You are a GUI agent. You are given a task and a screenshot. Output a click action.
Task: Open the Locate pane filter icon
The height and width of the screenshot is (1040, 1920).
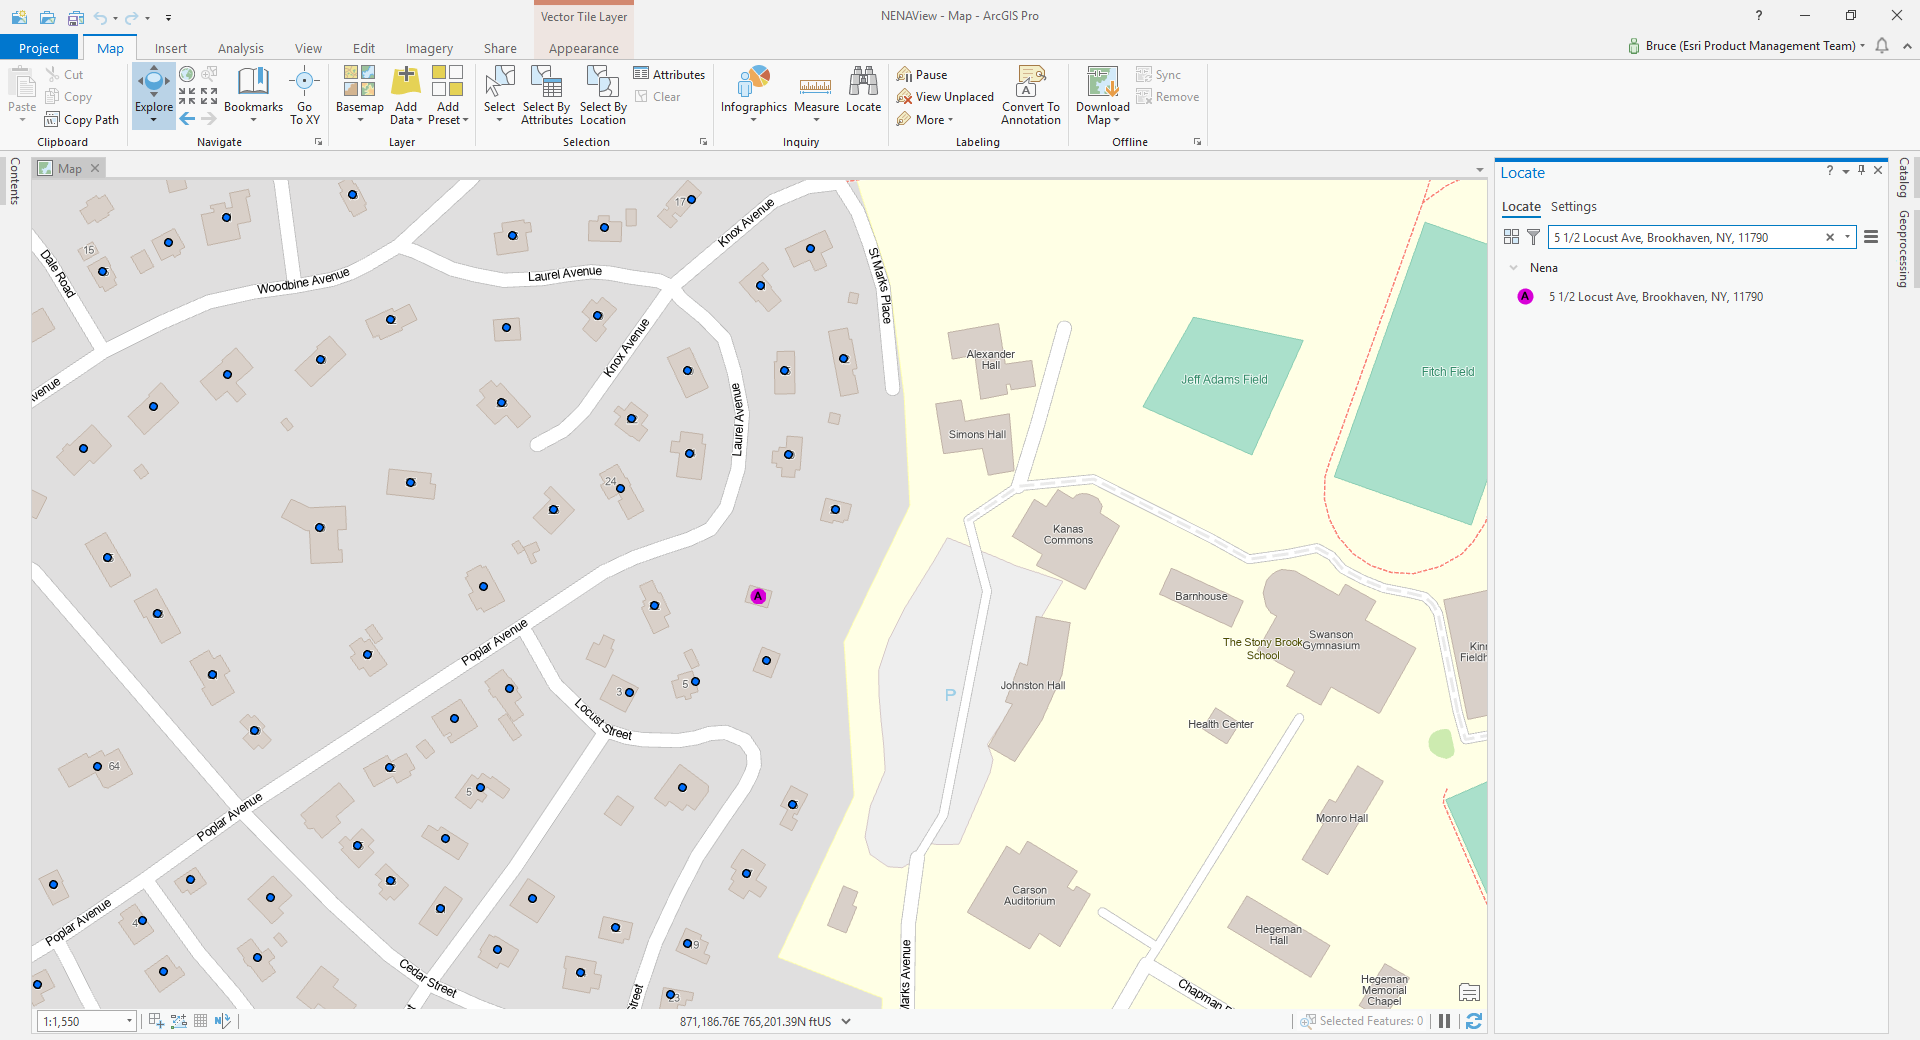pos(1533,237)
